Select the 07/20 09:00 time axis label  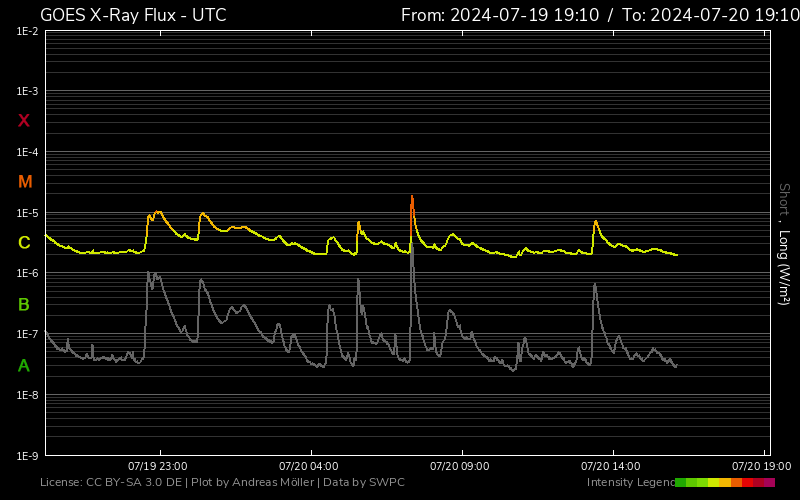click(460, 466)
